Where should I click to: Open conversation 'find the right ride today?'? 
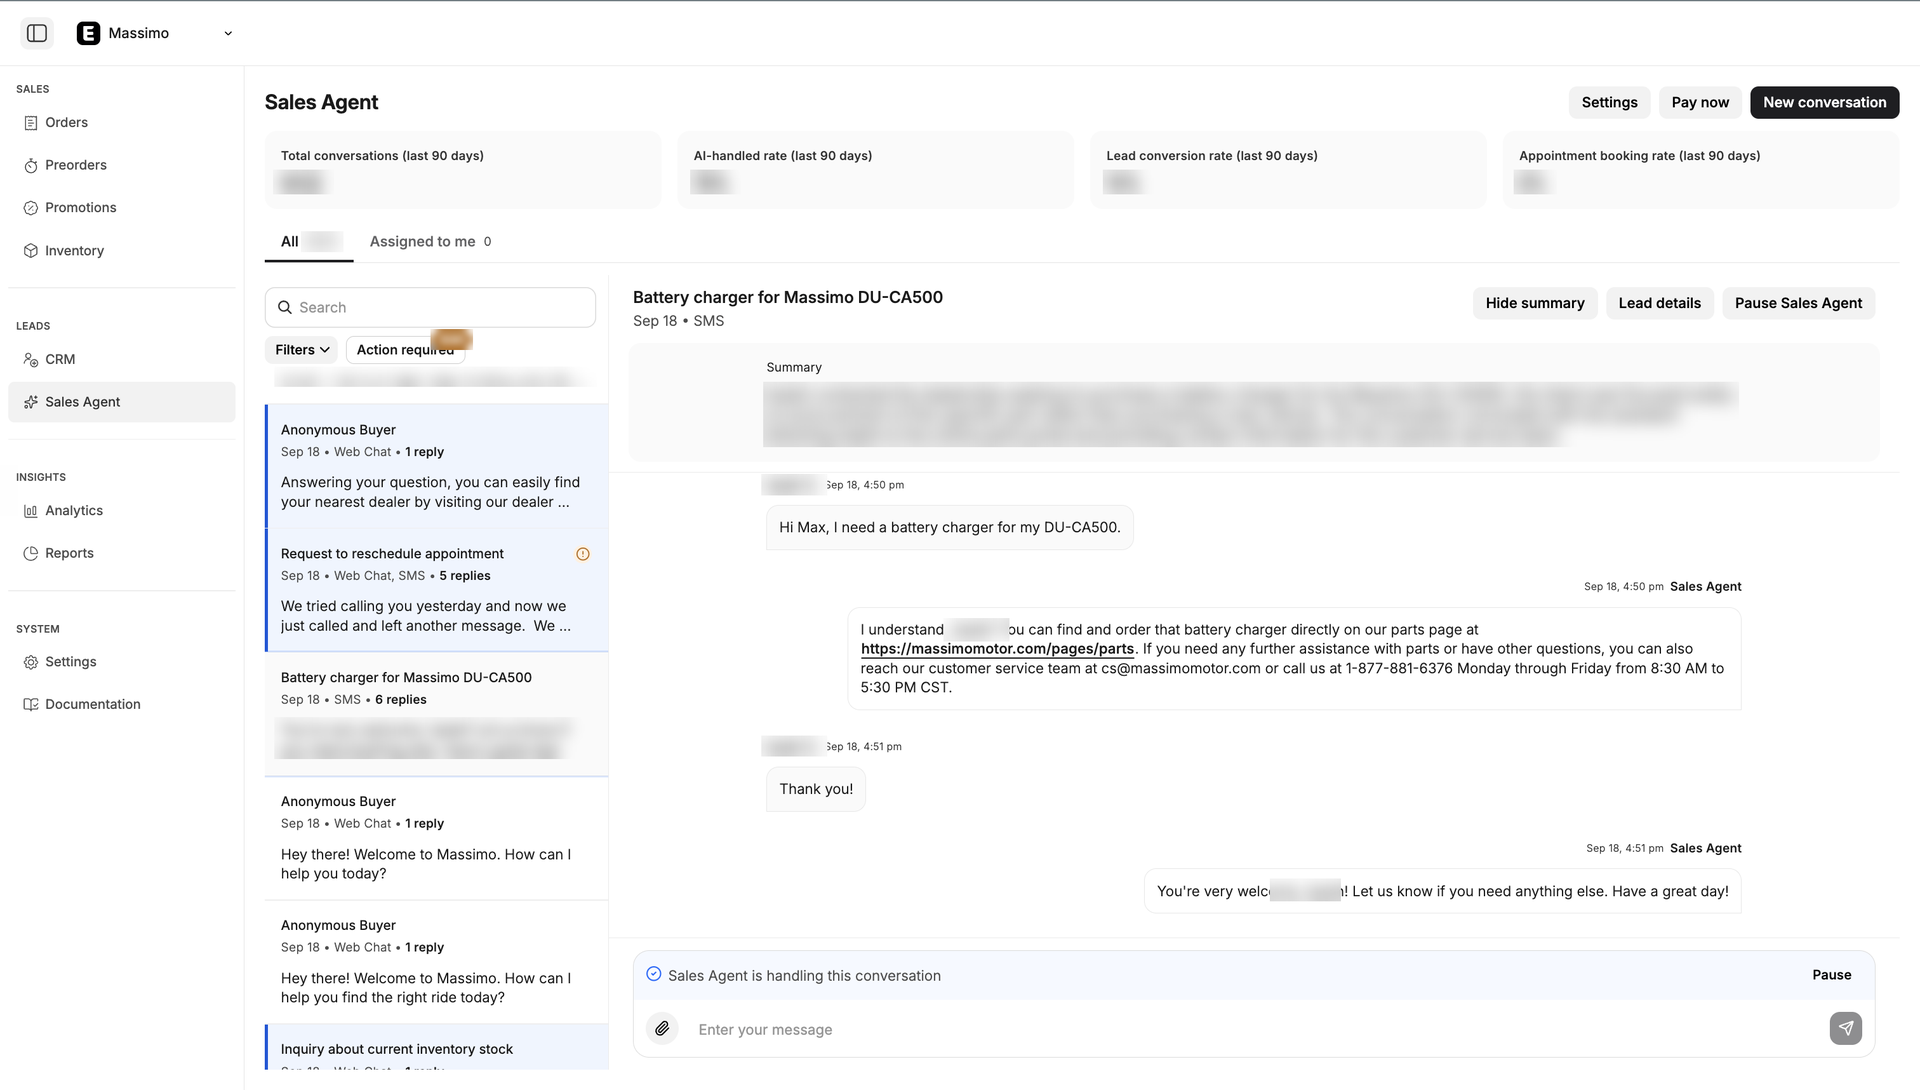click(437, 963)
